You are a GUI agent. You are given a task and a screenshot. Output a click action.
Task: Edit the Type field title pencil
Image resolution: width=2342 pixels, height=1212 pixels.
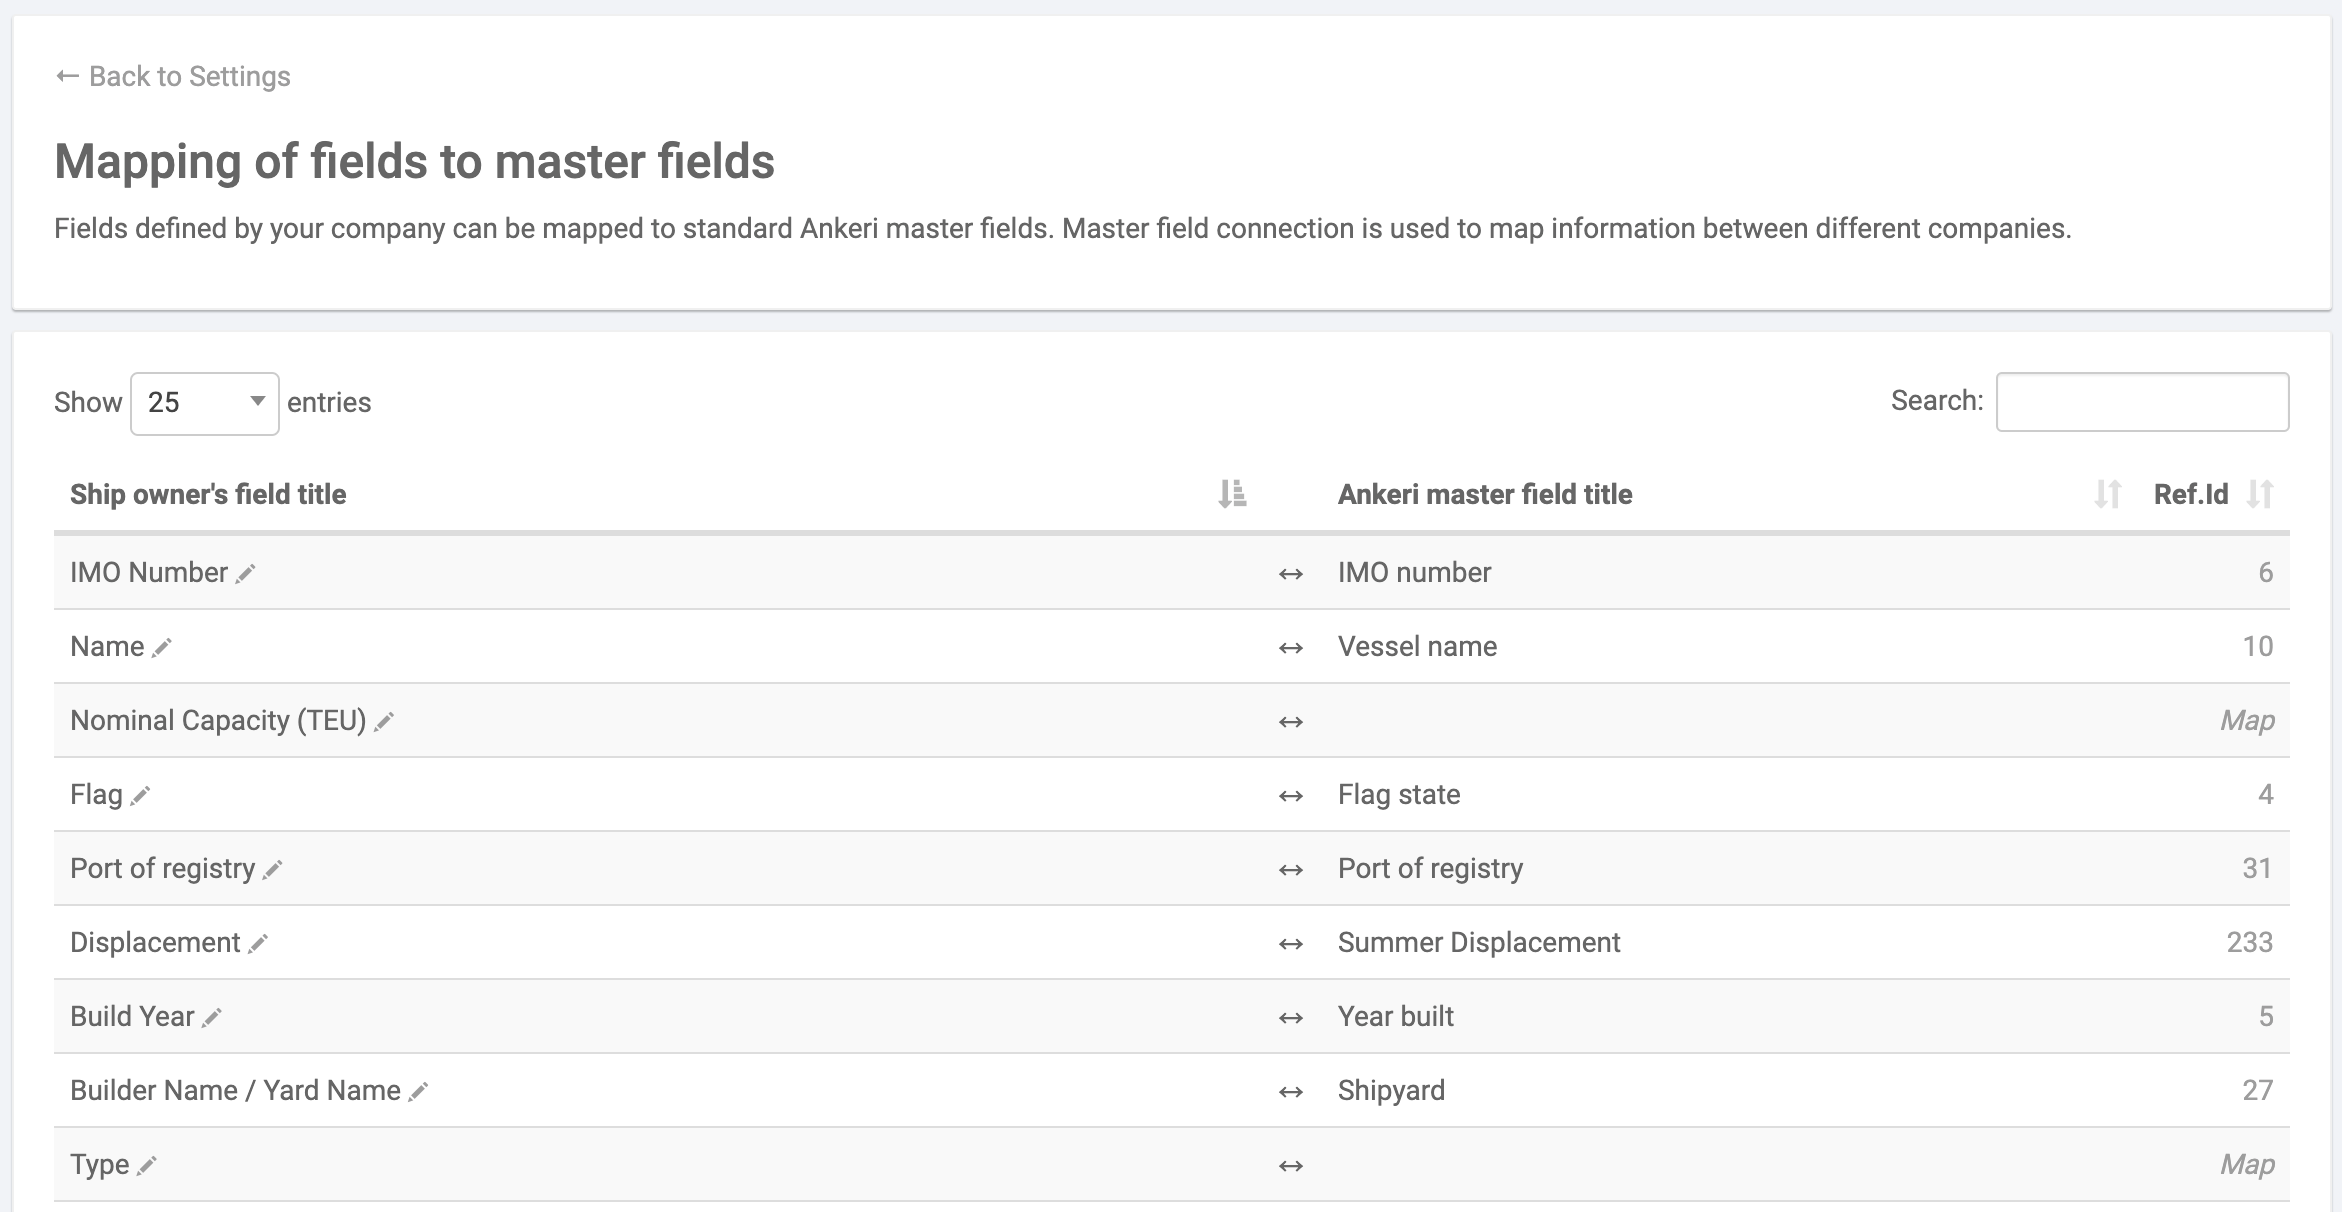coord(147,1166)
